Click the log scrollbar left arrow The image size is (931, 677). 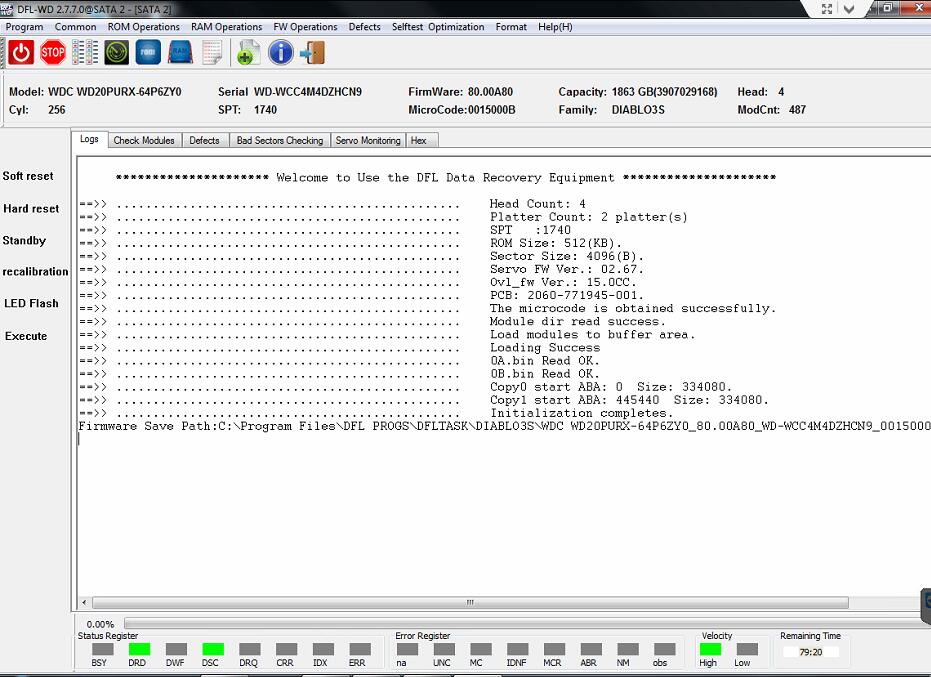(x=84, y=602)
